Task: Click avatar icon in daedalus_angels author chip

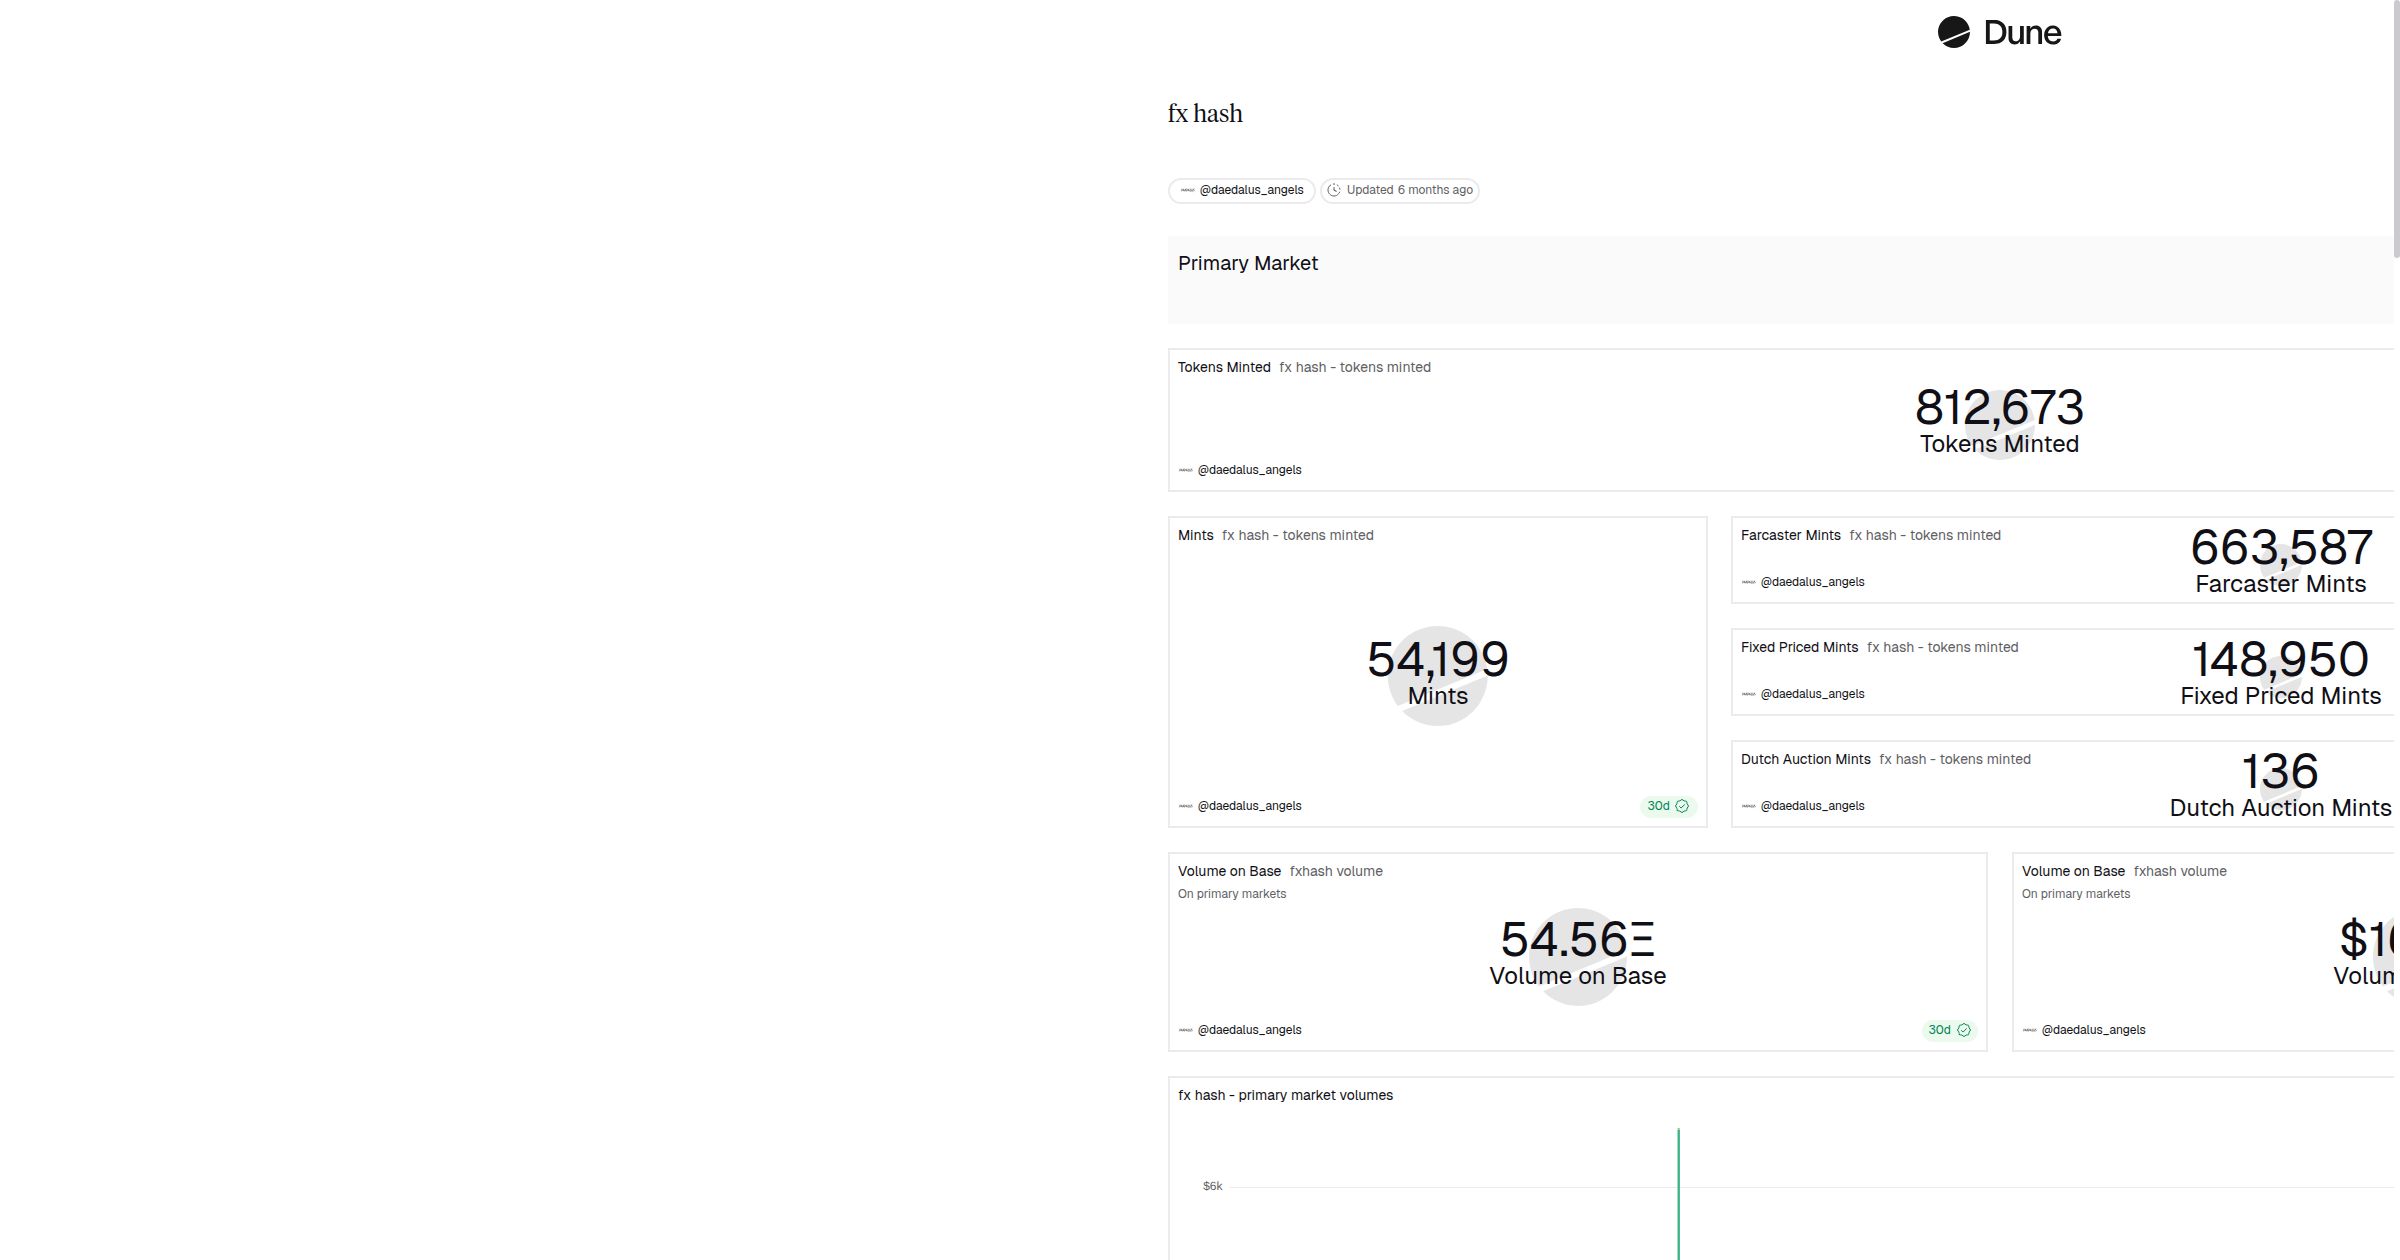Action: coord(1187,190)
